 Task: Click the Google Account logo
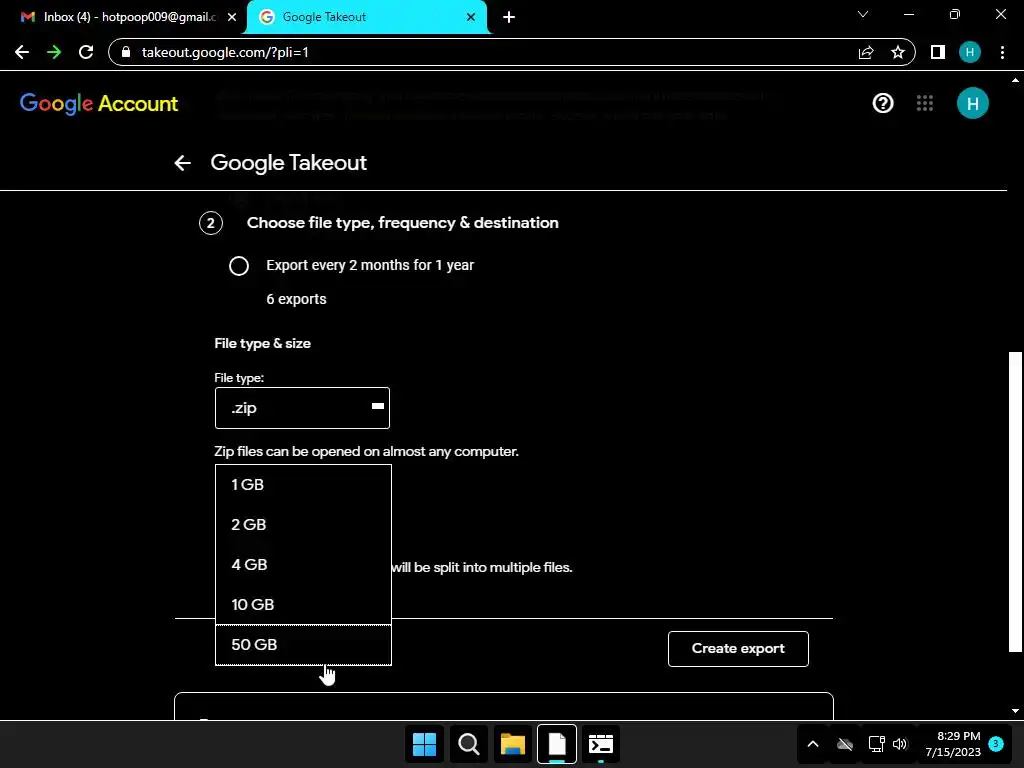[99, 103]
